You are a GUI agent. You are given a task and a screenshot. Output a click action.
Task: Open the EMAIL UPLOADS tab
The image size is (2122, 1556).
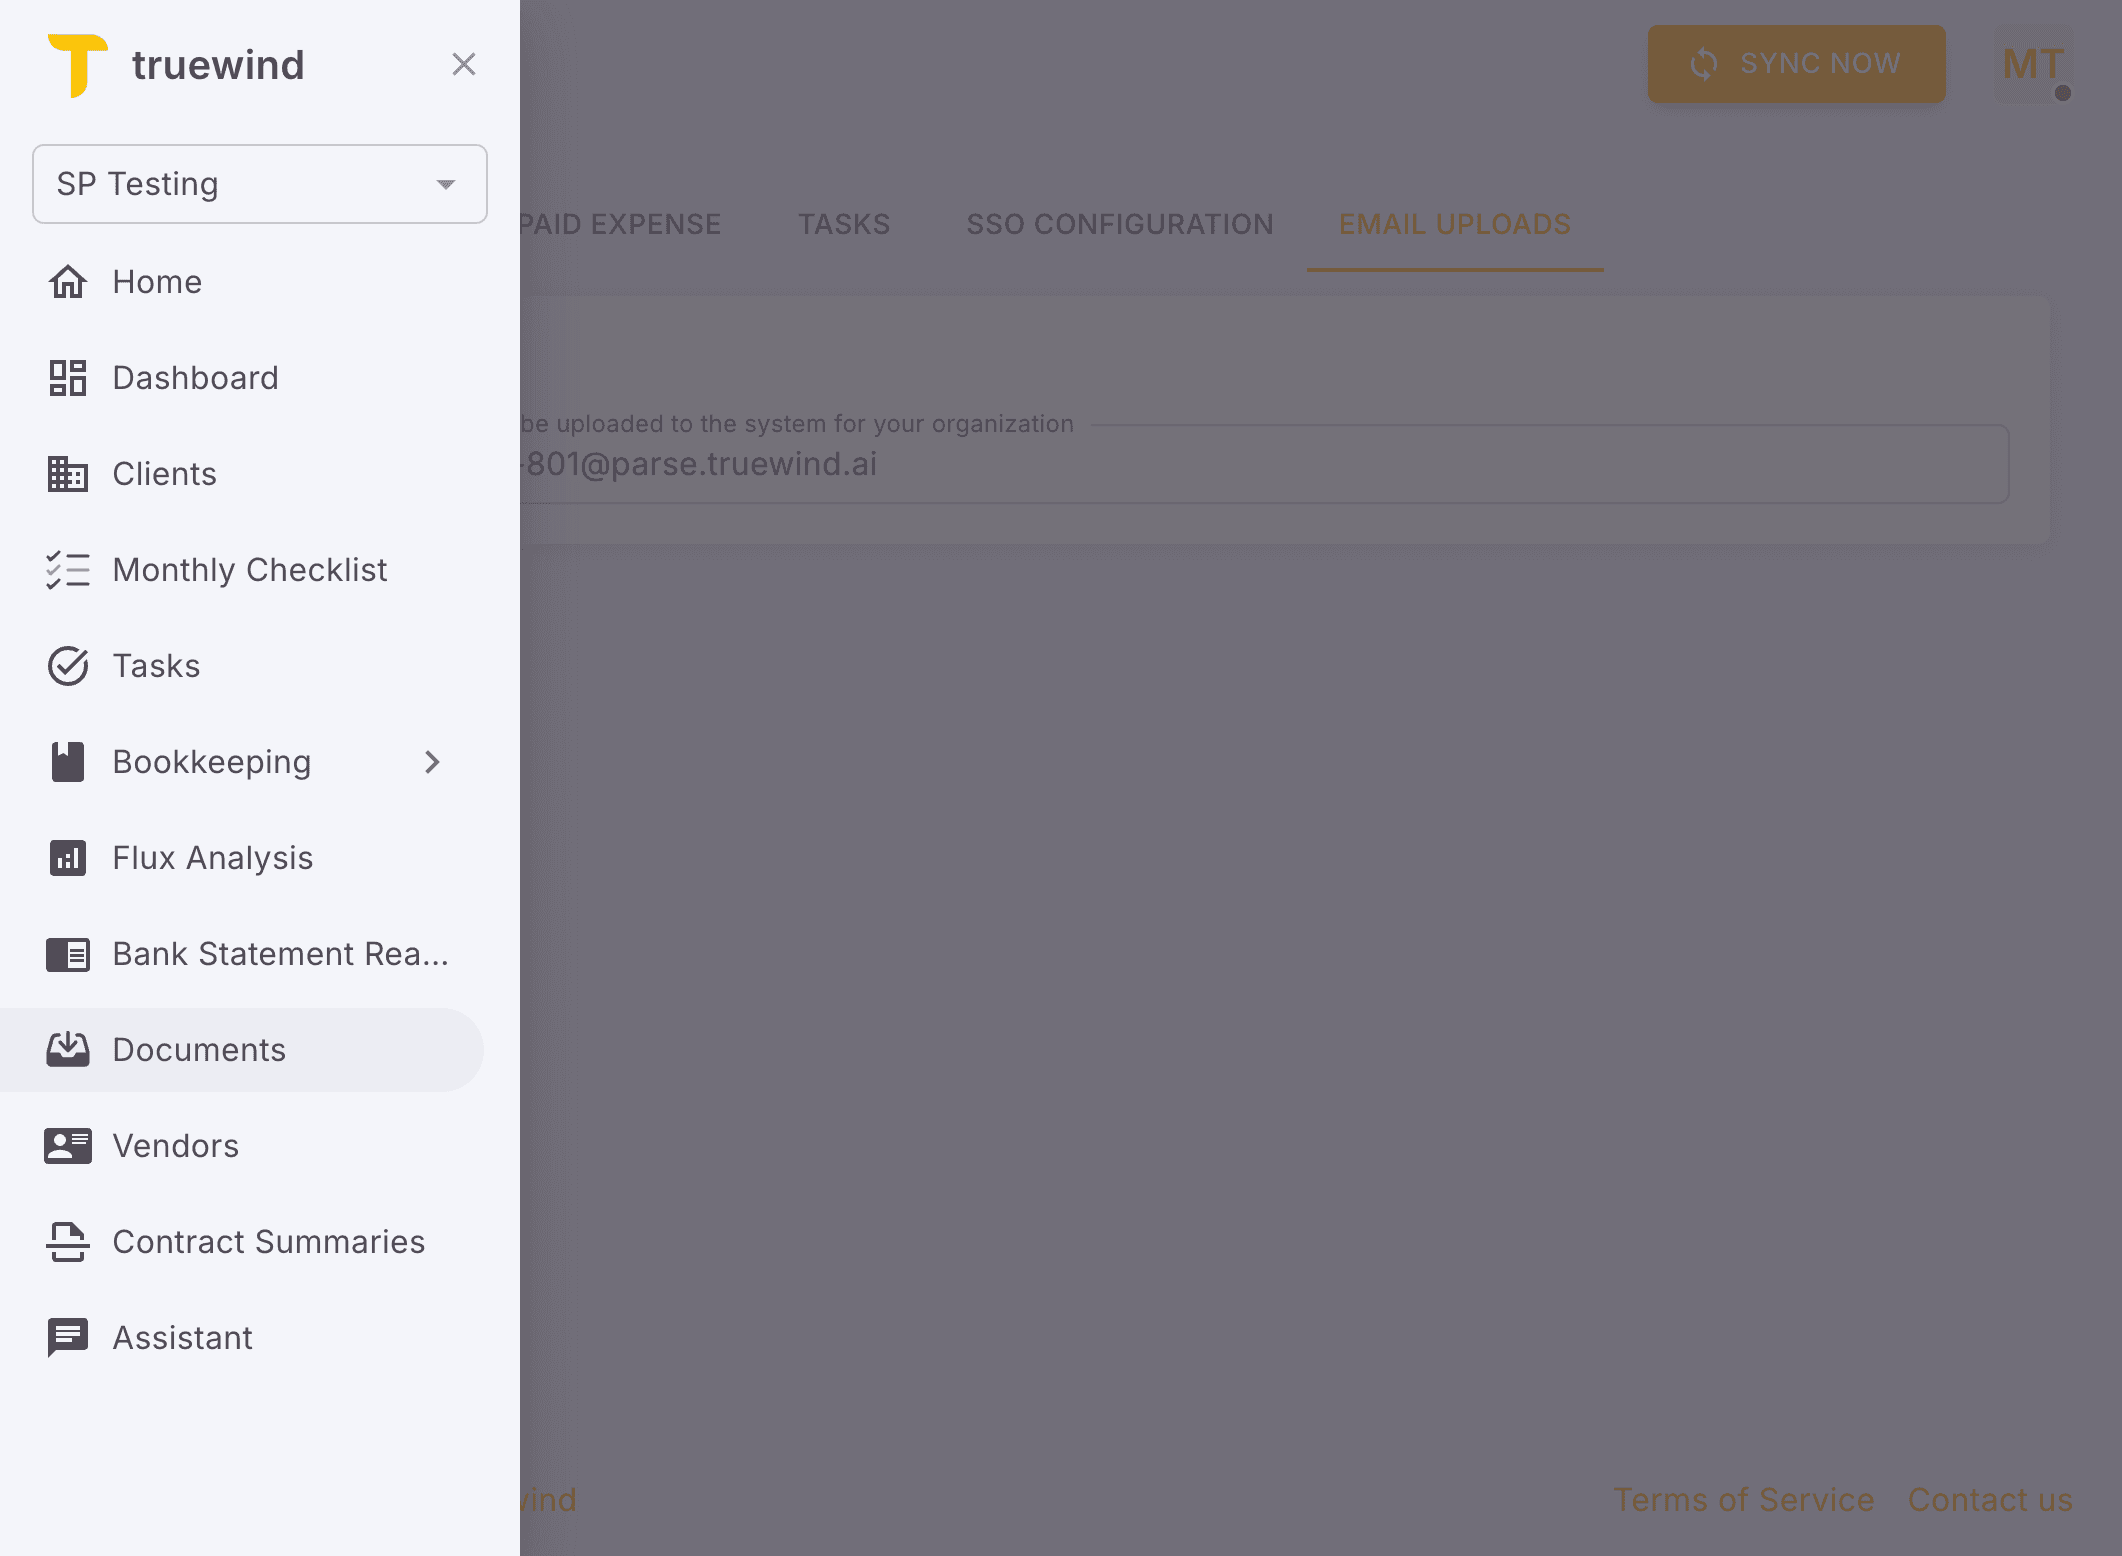coord(1455,224)
